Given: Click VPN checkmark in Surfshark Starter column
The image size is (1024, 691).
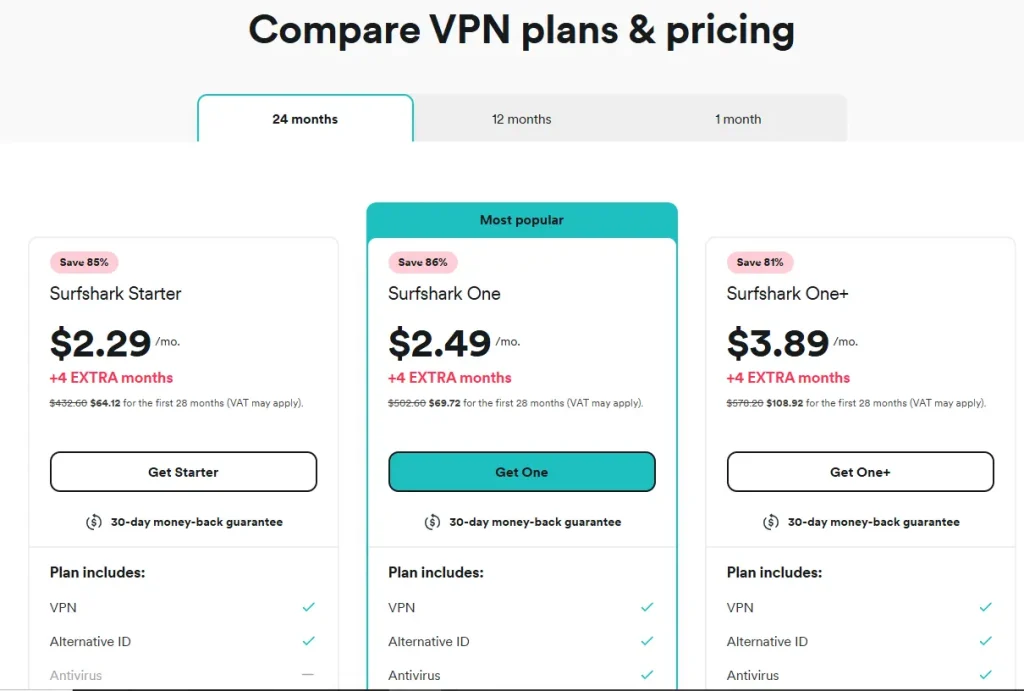Looking at the screenshot, I should point(309,607).
